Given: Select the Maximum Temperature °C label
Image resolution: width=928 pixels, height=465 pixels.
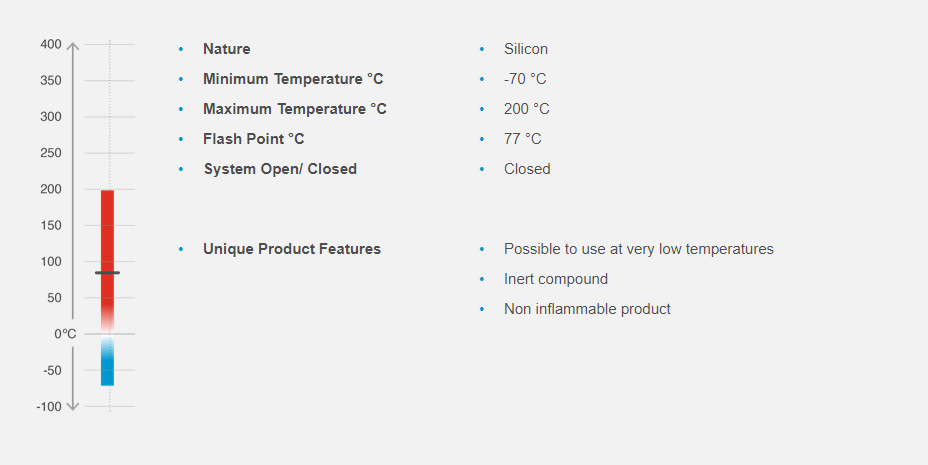Looking at the screenshot, I should click(295, 109).
